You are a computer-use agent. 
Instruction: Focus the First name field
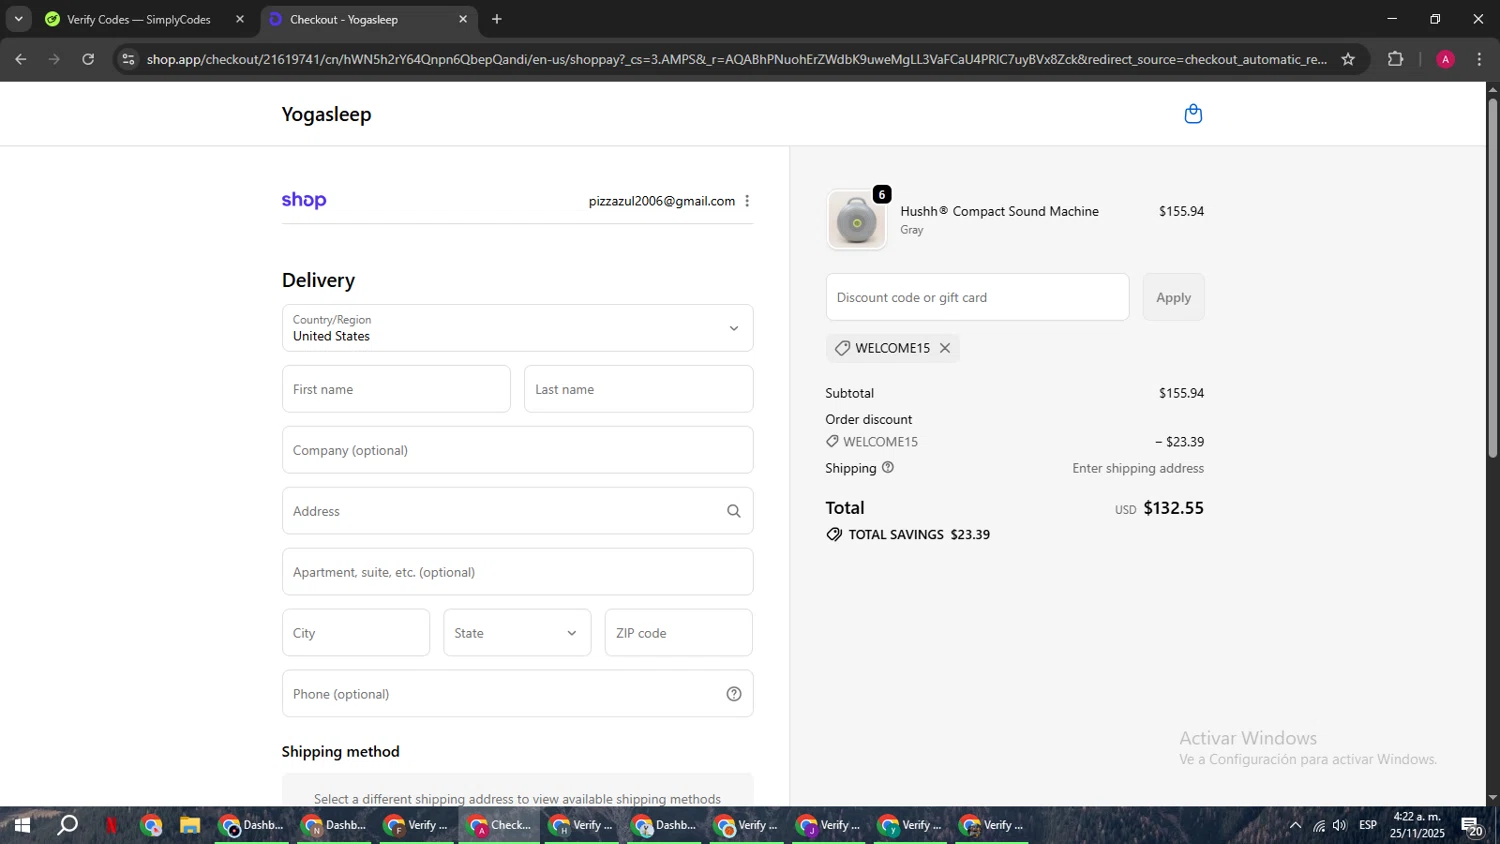point(396,389)
